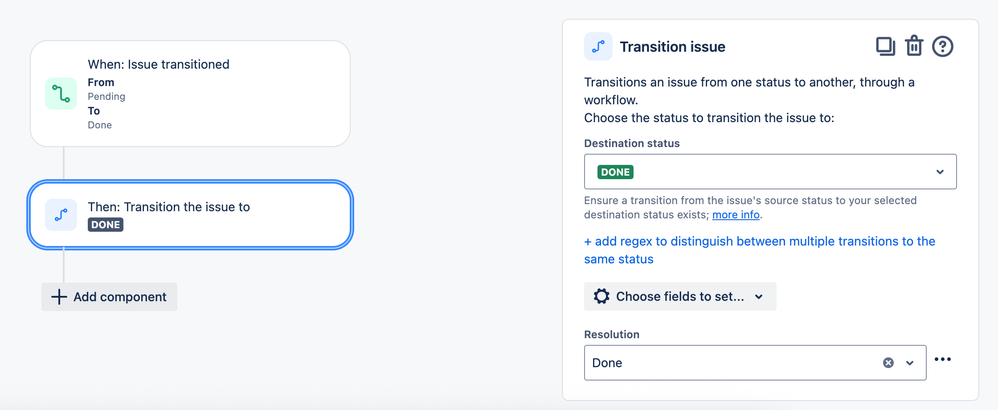This screenshot has width=998, height=410.
Task: Select the Then: Transition the issue card
Action: (190, 215)
